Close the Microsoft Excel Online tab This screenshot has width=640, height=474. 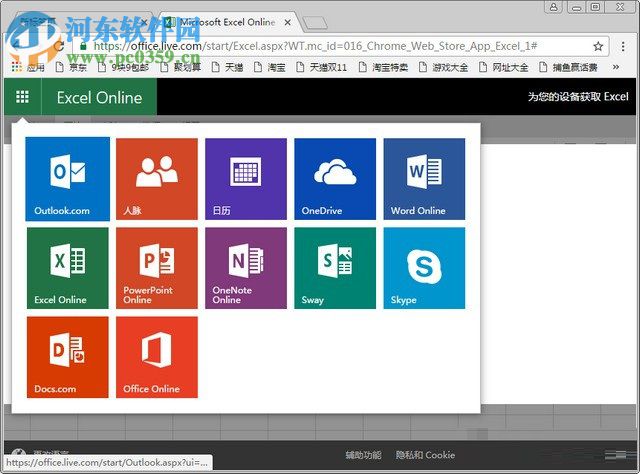click(288, 22)
